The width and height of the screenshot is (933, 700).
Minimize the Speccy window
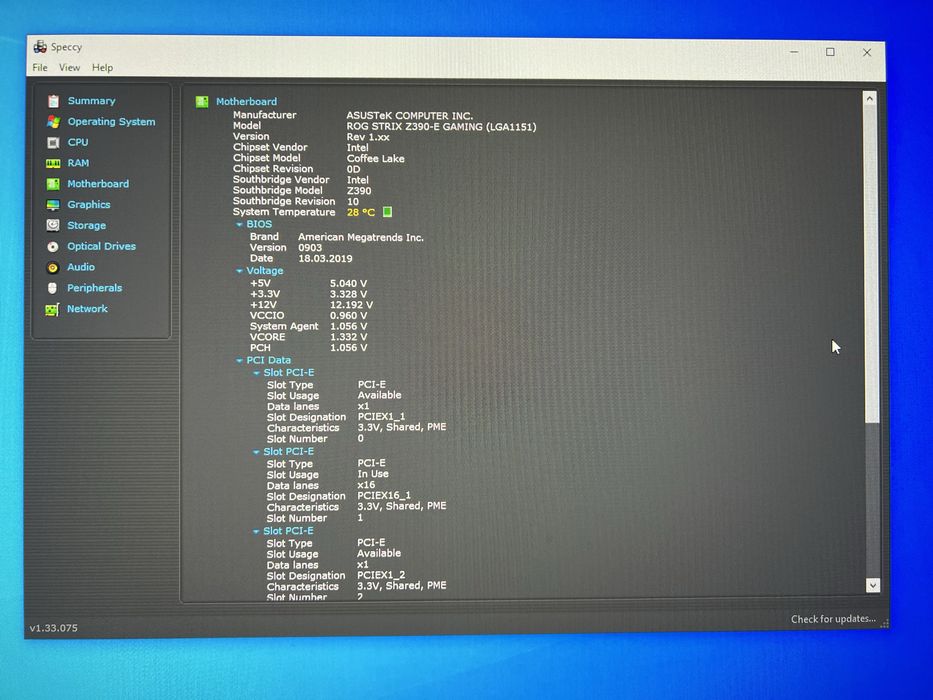[x=794, y=52]
